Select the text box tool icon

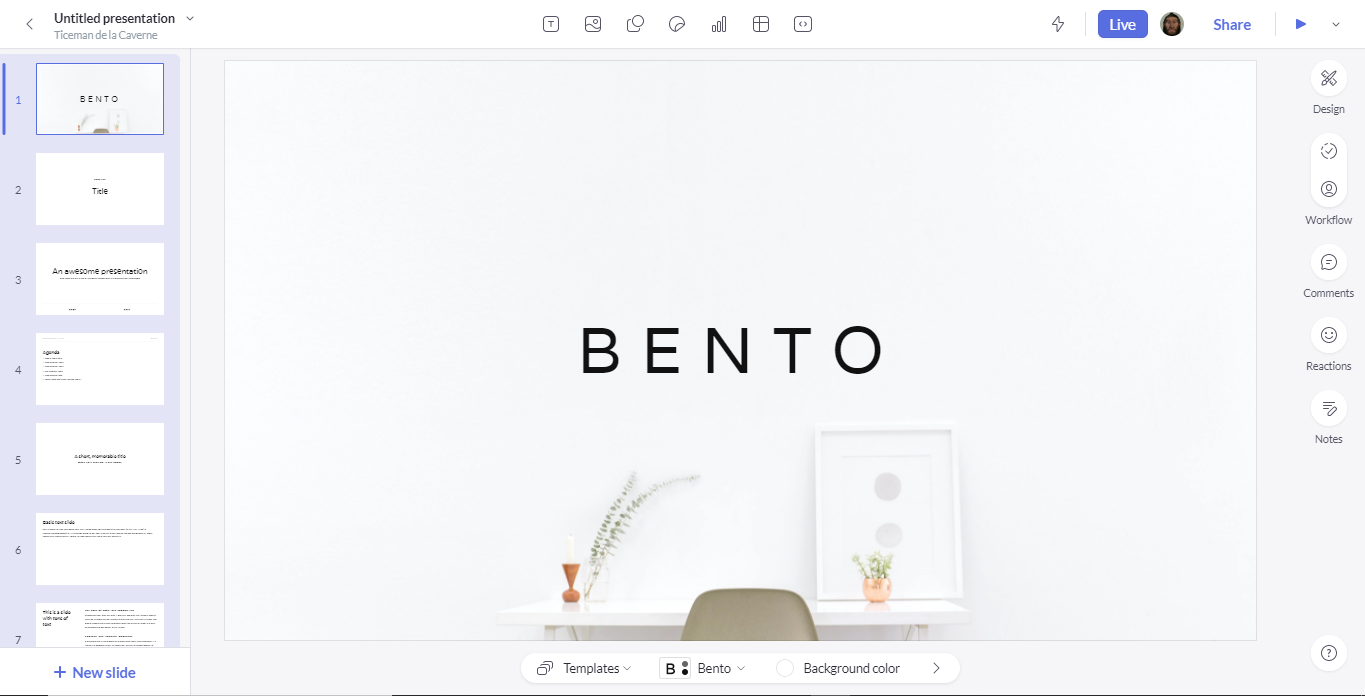coord(551,24)
